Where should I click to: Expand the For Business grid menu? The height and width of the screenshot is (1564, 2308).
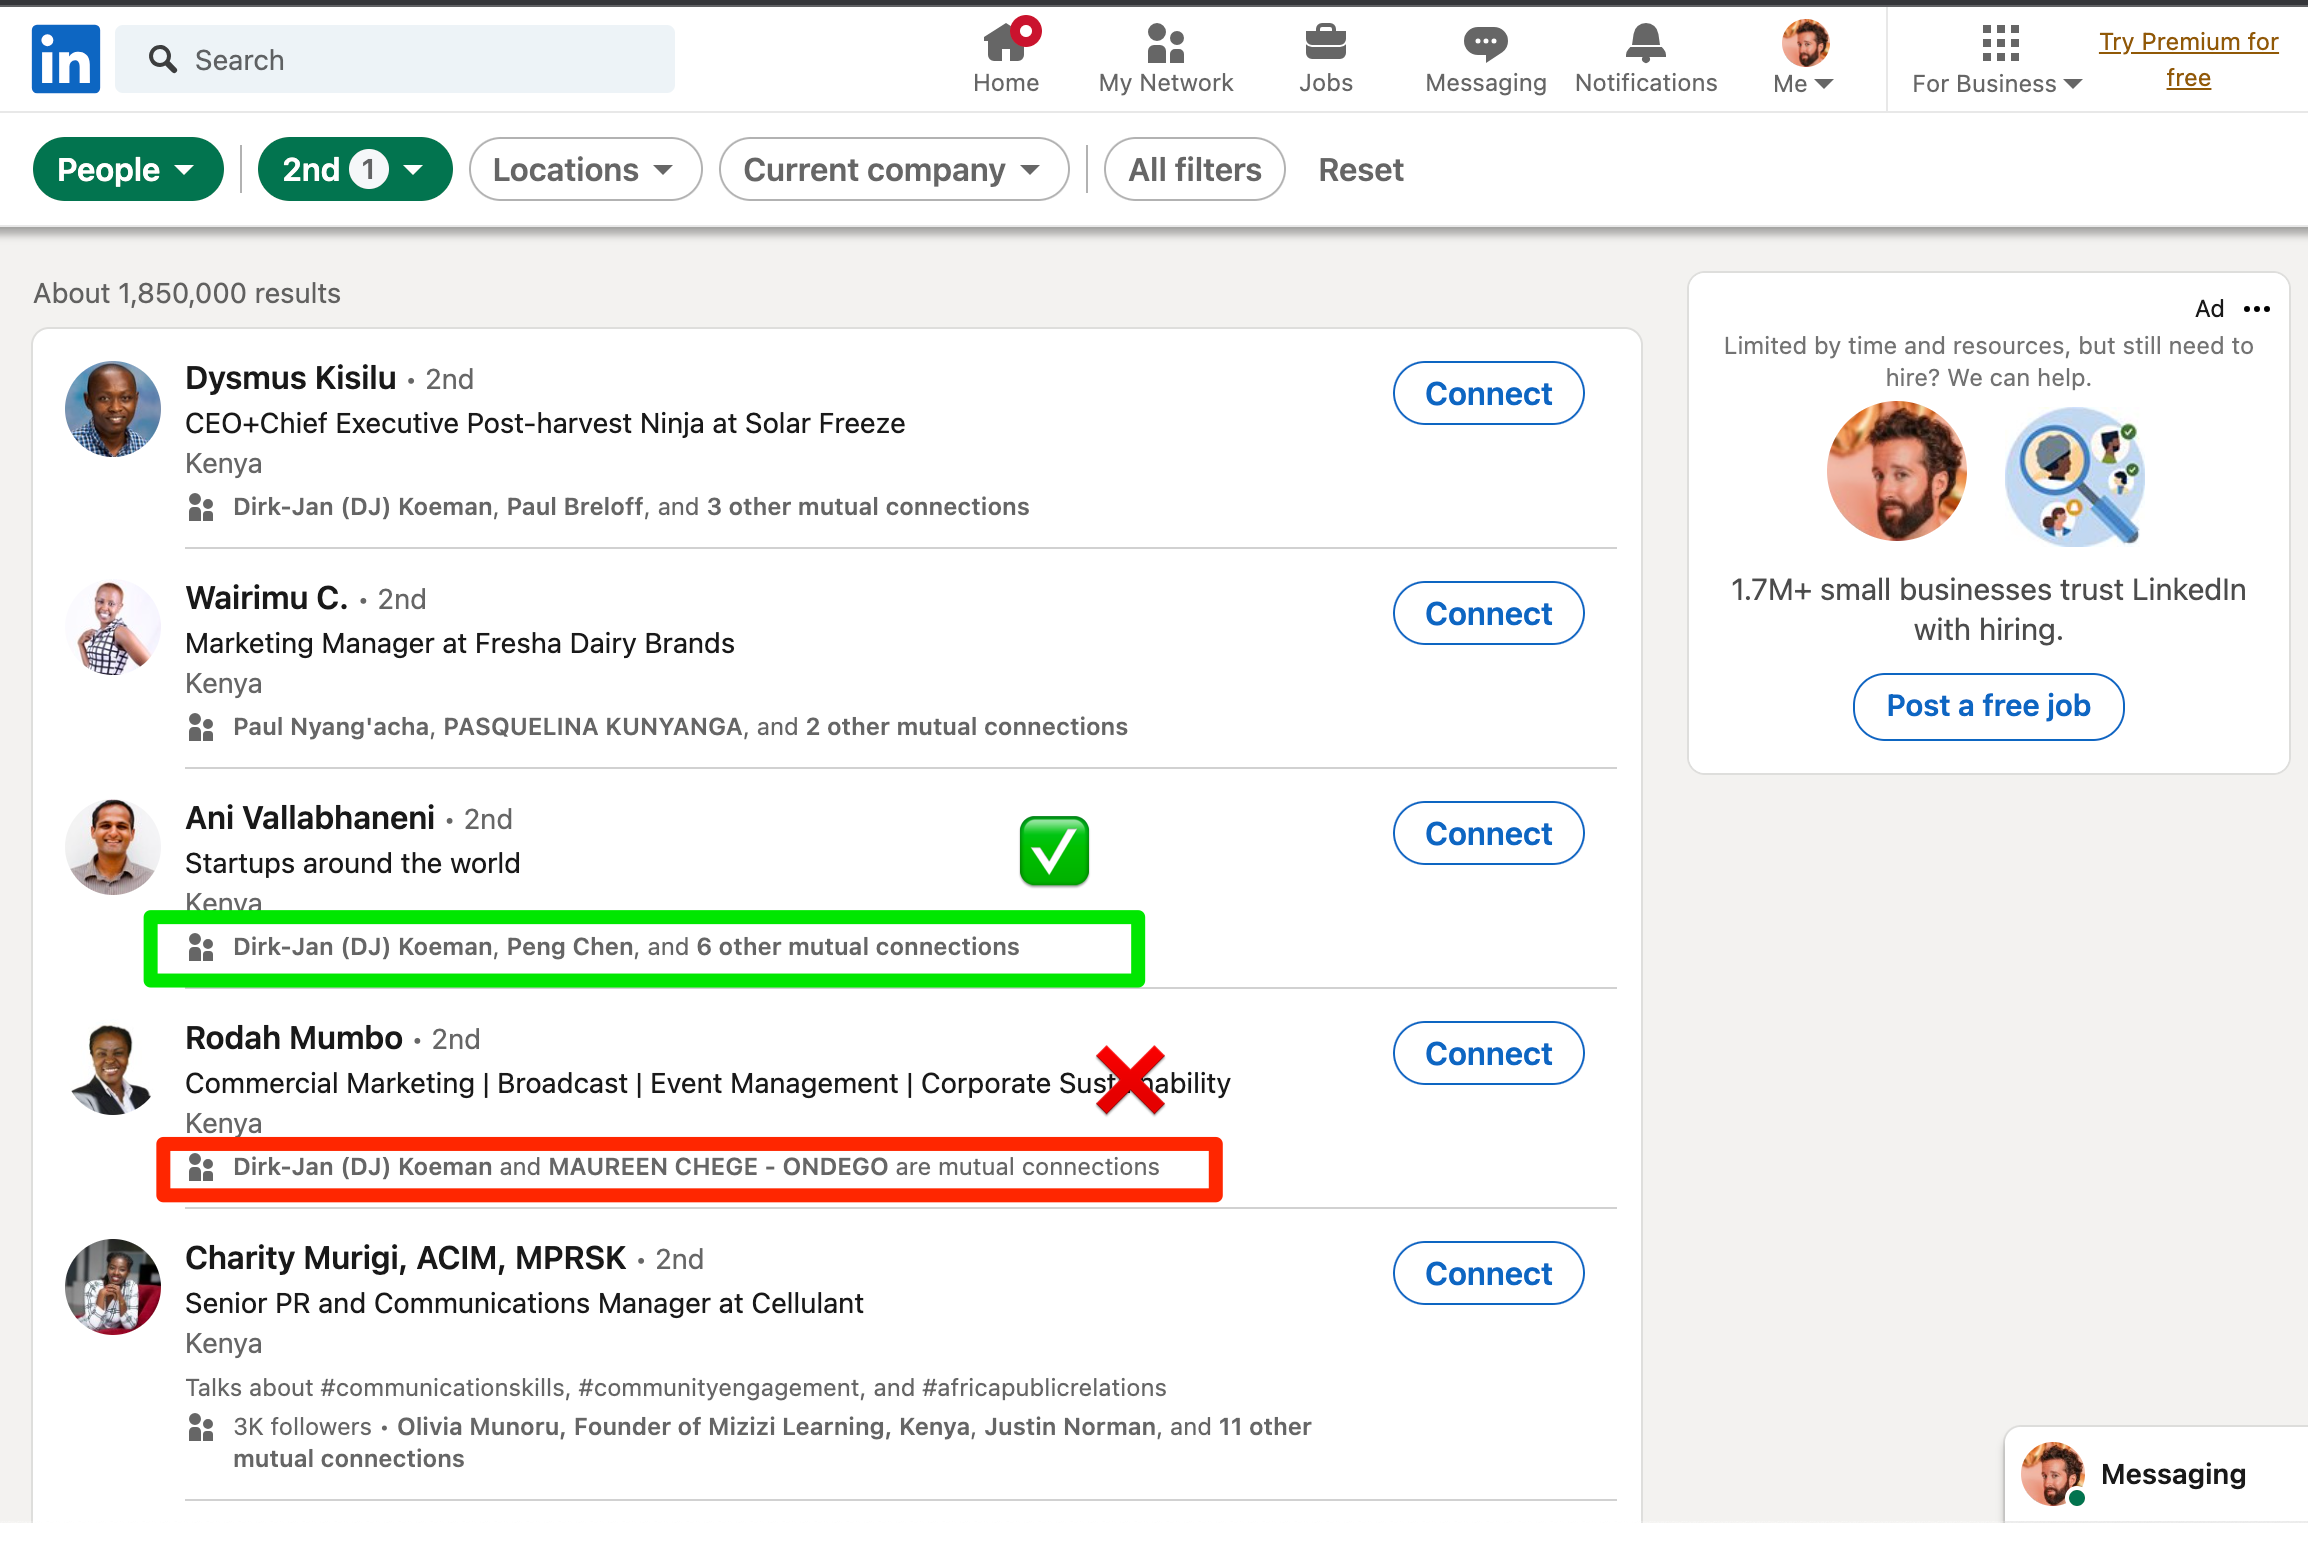pyautogui.click(x=1997, y=59)
